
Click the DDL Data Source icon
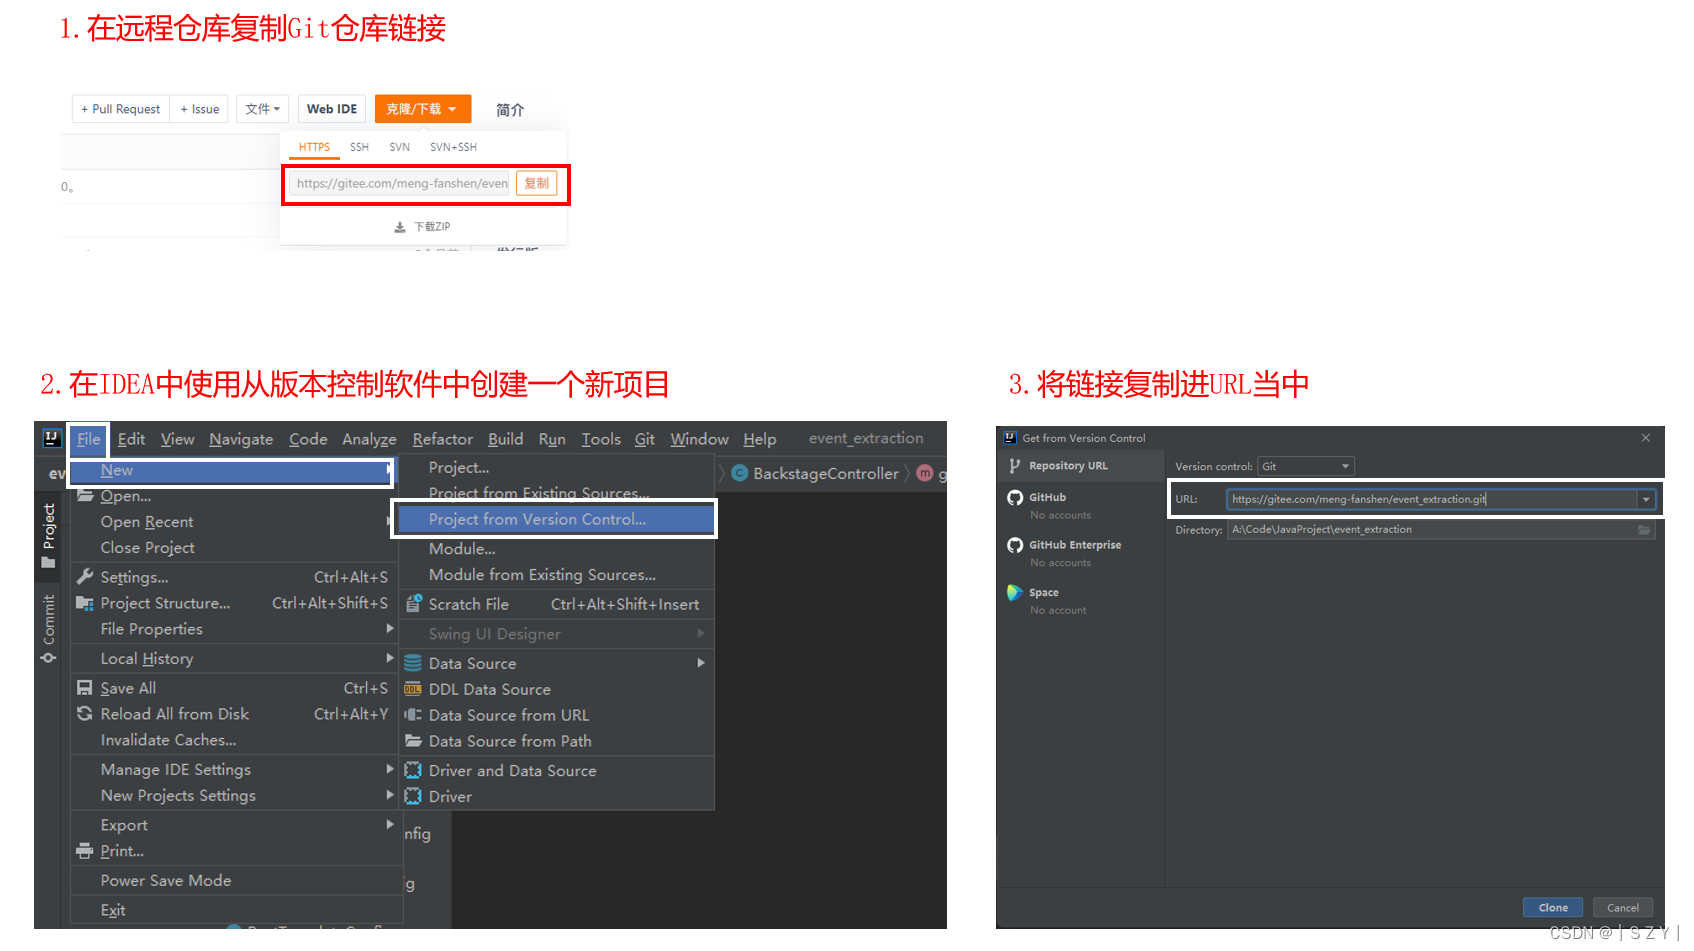pos(413,689)
